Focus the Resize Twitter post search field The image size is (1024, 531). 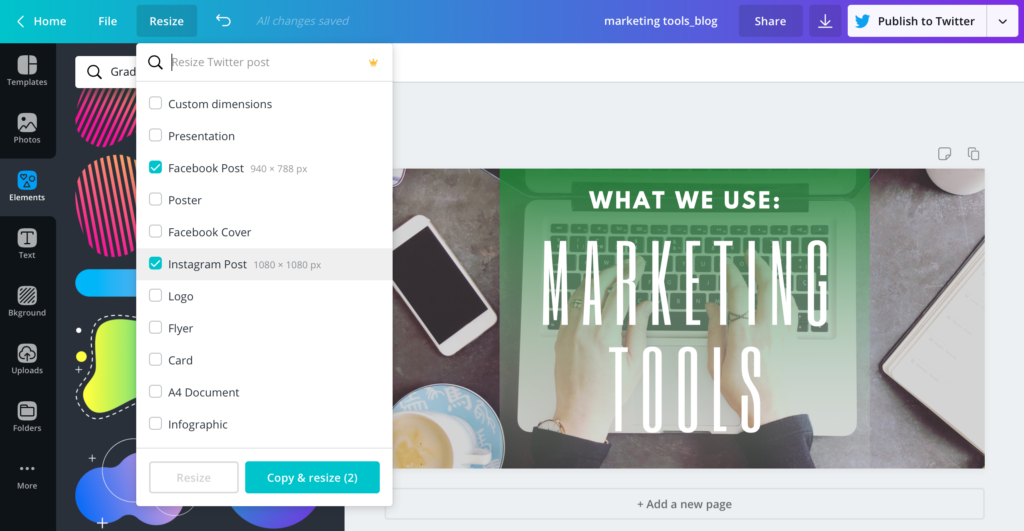coord(264,62)
